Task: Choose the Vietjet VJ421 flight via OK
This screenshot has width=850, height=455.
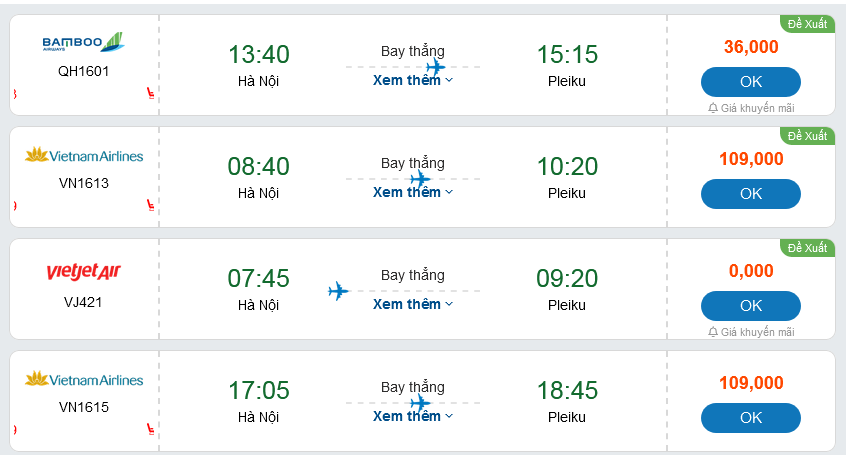Action: coord(750,306)
